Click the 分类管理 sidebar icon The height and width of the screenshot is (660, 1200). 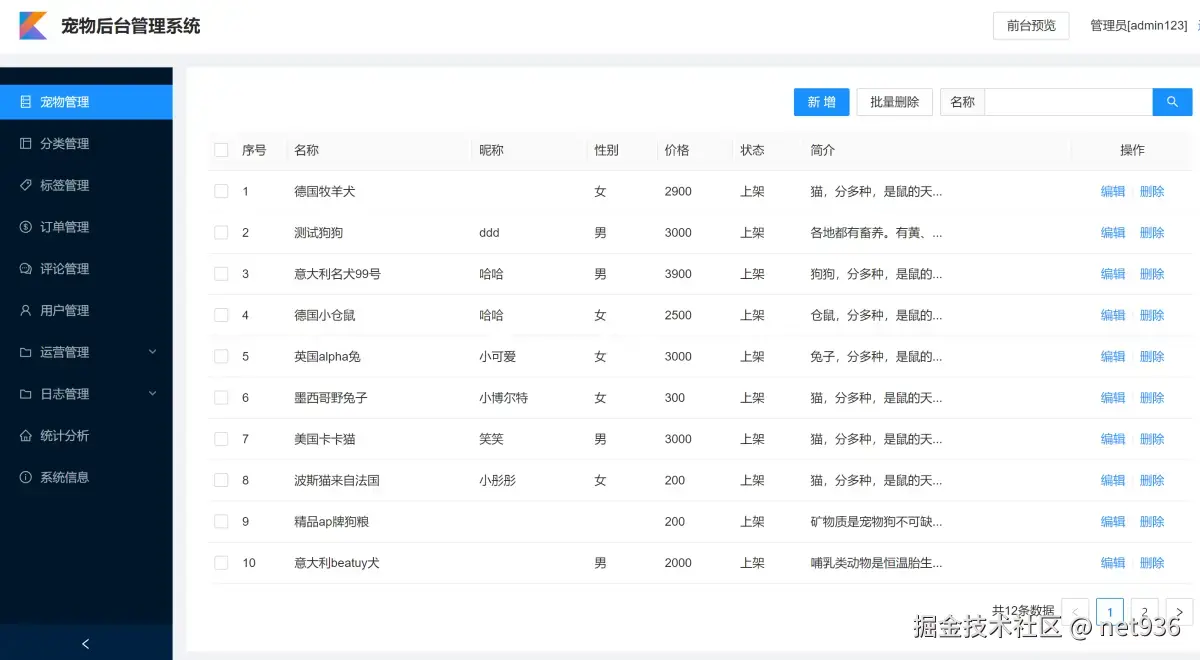pos(26,144)
